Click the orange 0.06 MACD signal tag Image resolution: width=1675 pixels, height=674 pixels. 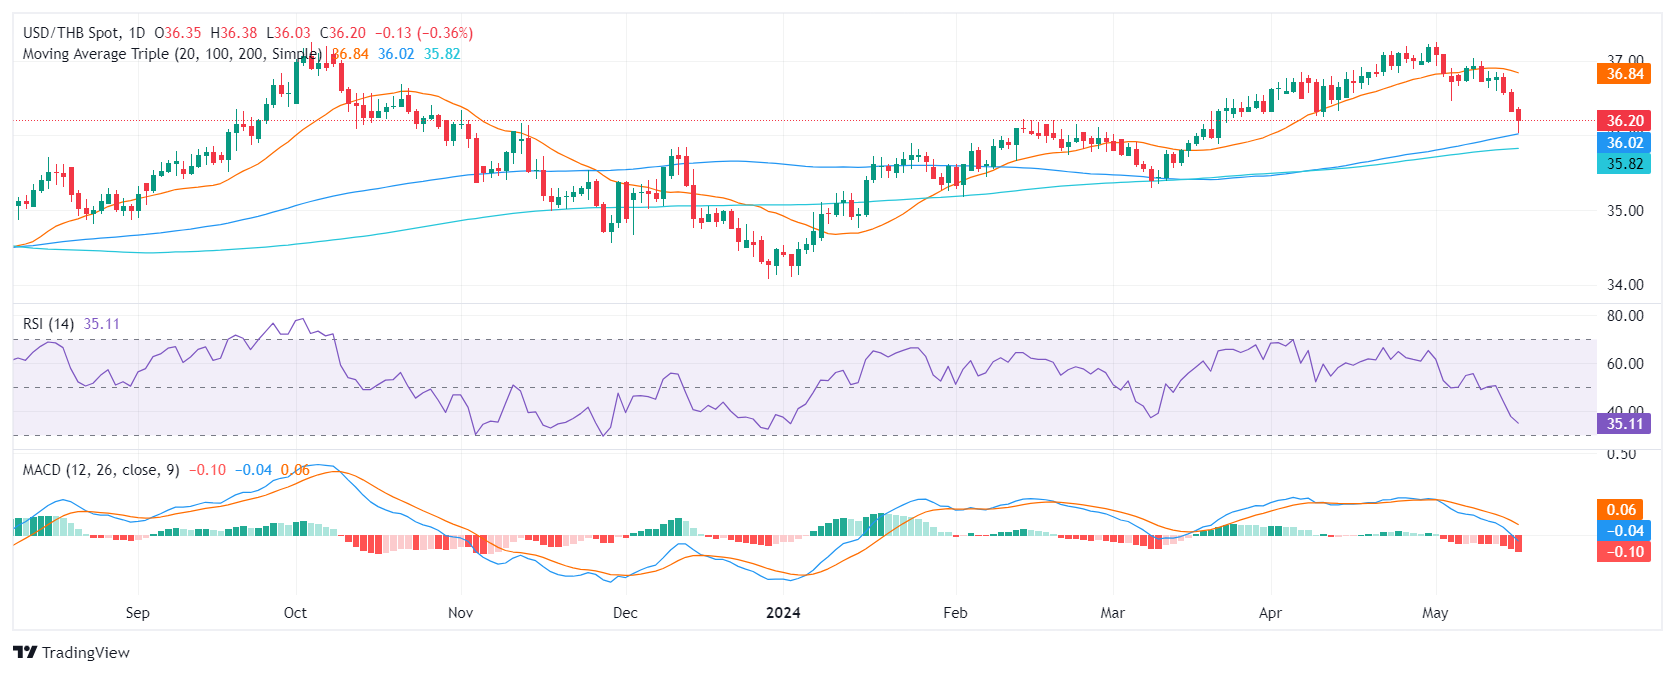point(1621,510)
